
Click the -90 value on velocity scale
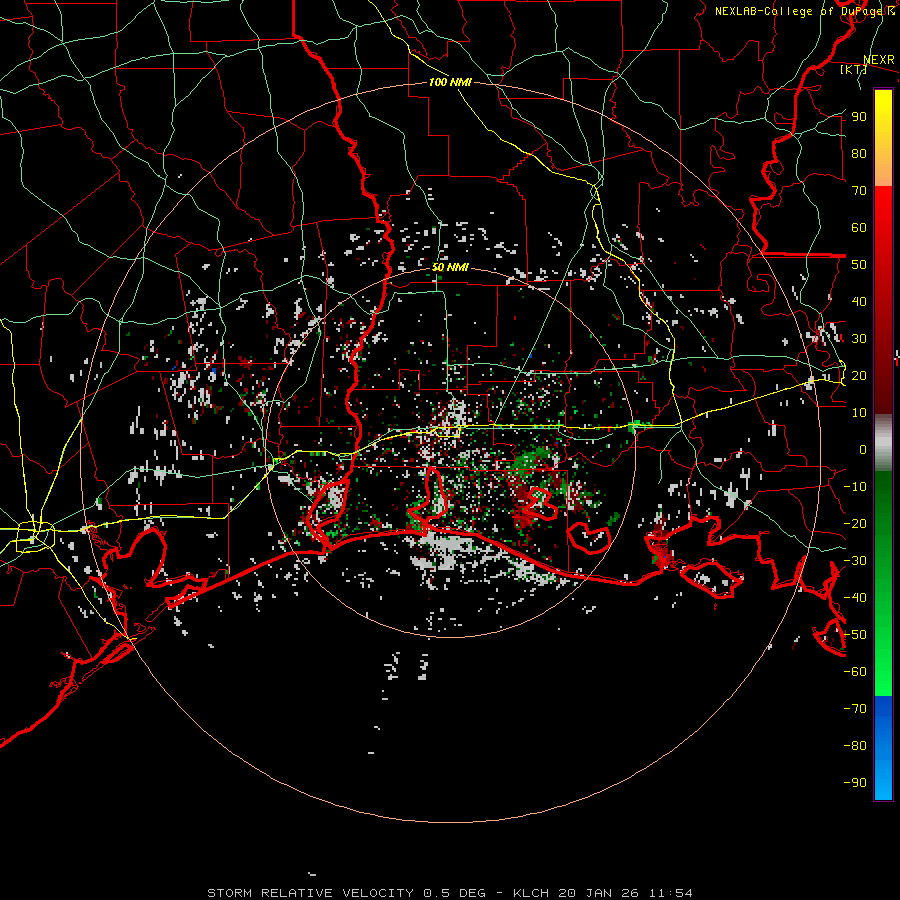pyautogui.click(x=855, y=783)
